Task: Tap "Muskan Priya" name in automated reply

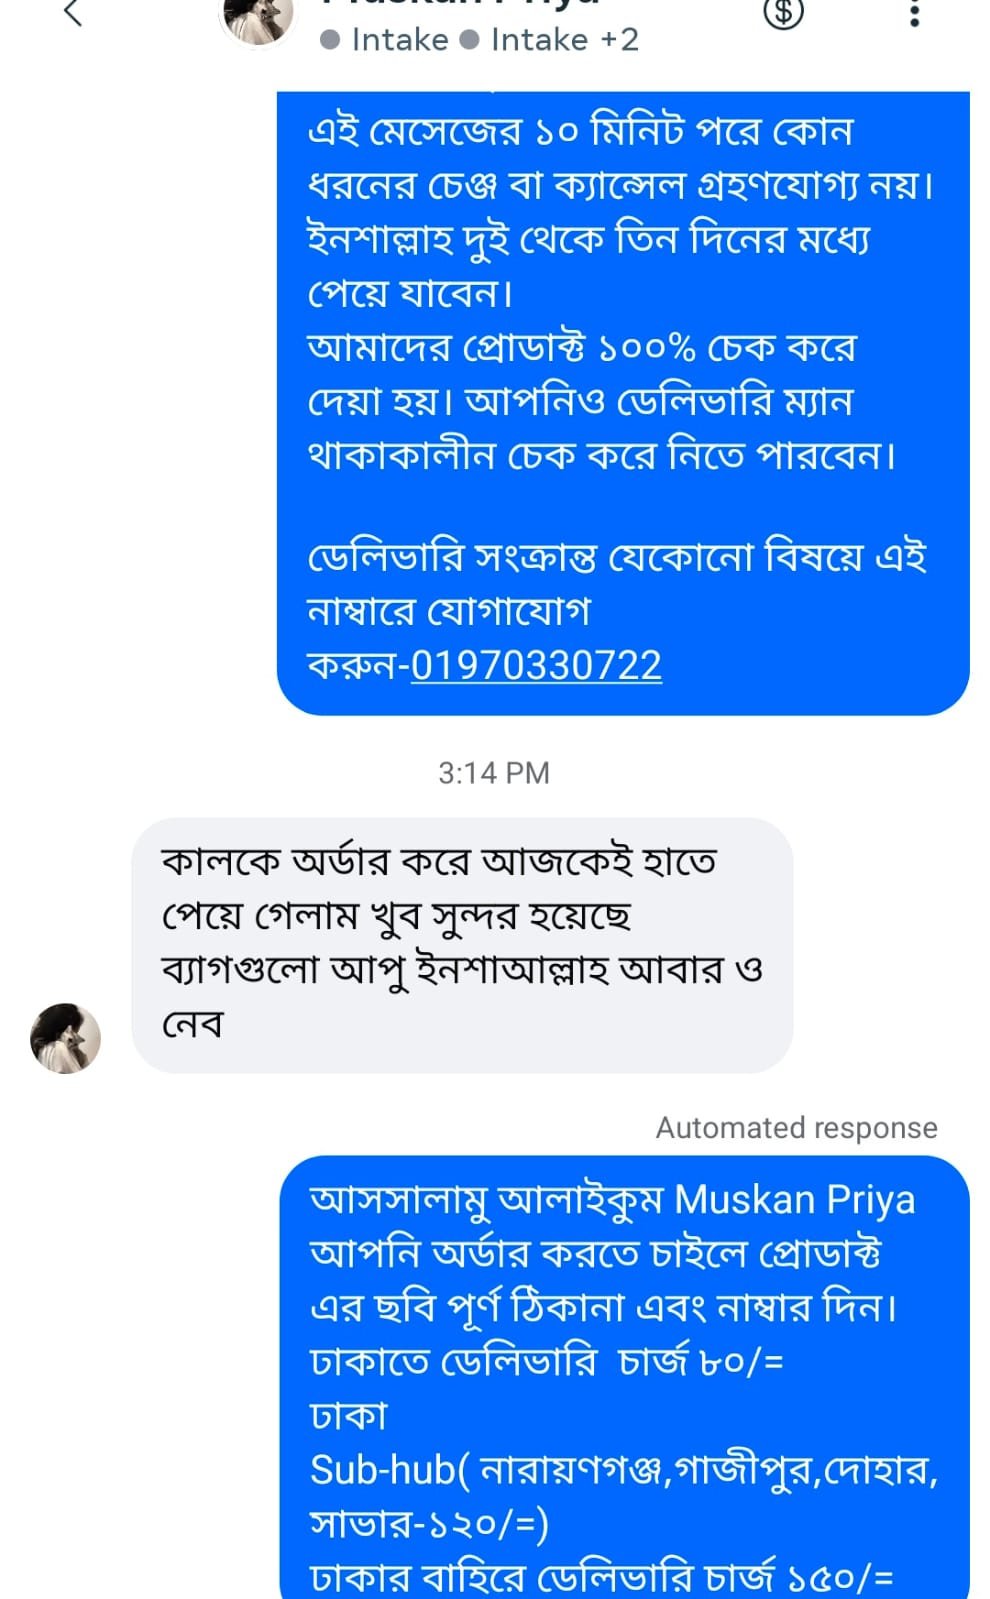Action: tap(794, 1199)
